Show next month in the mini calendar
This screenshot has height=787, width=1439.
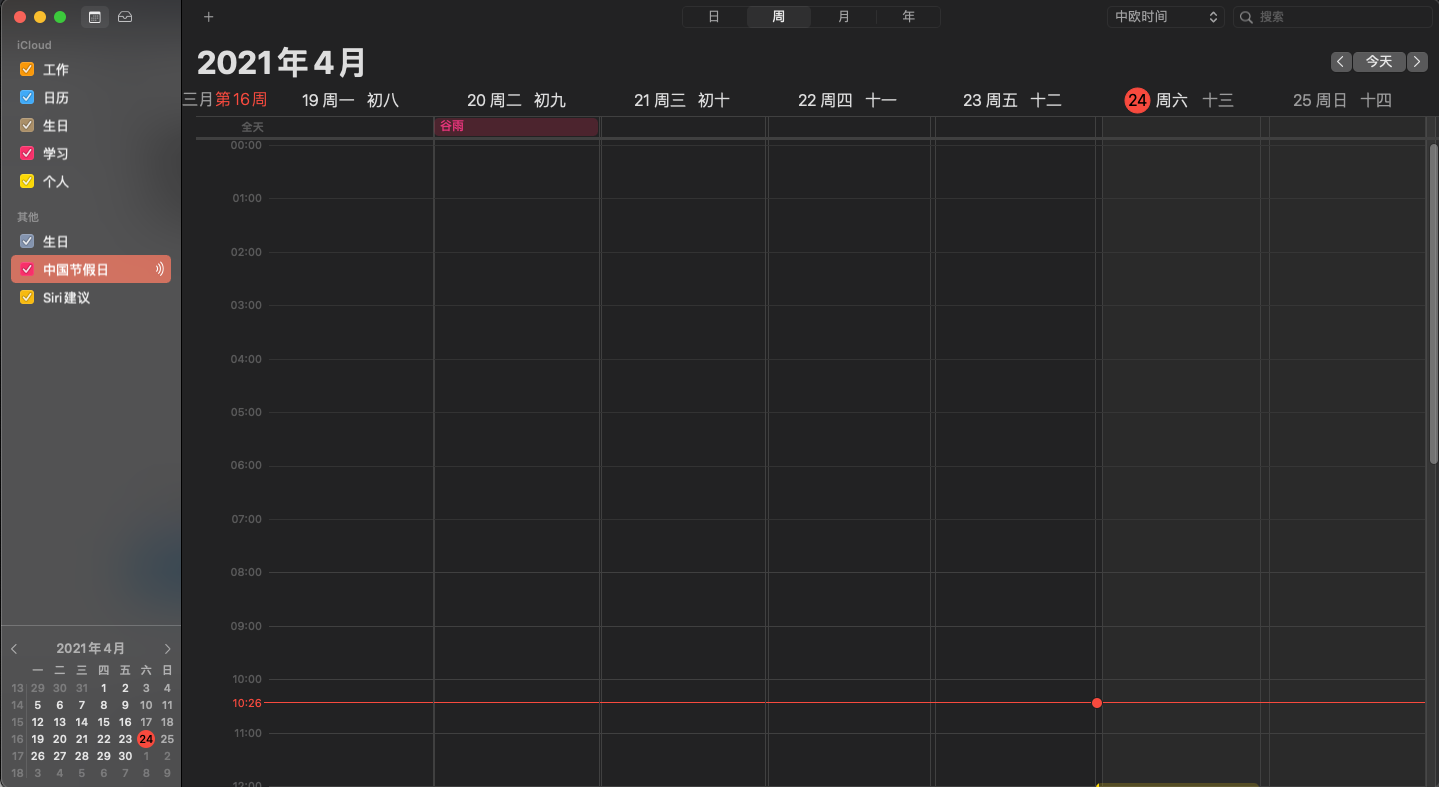pos(167,649)
